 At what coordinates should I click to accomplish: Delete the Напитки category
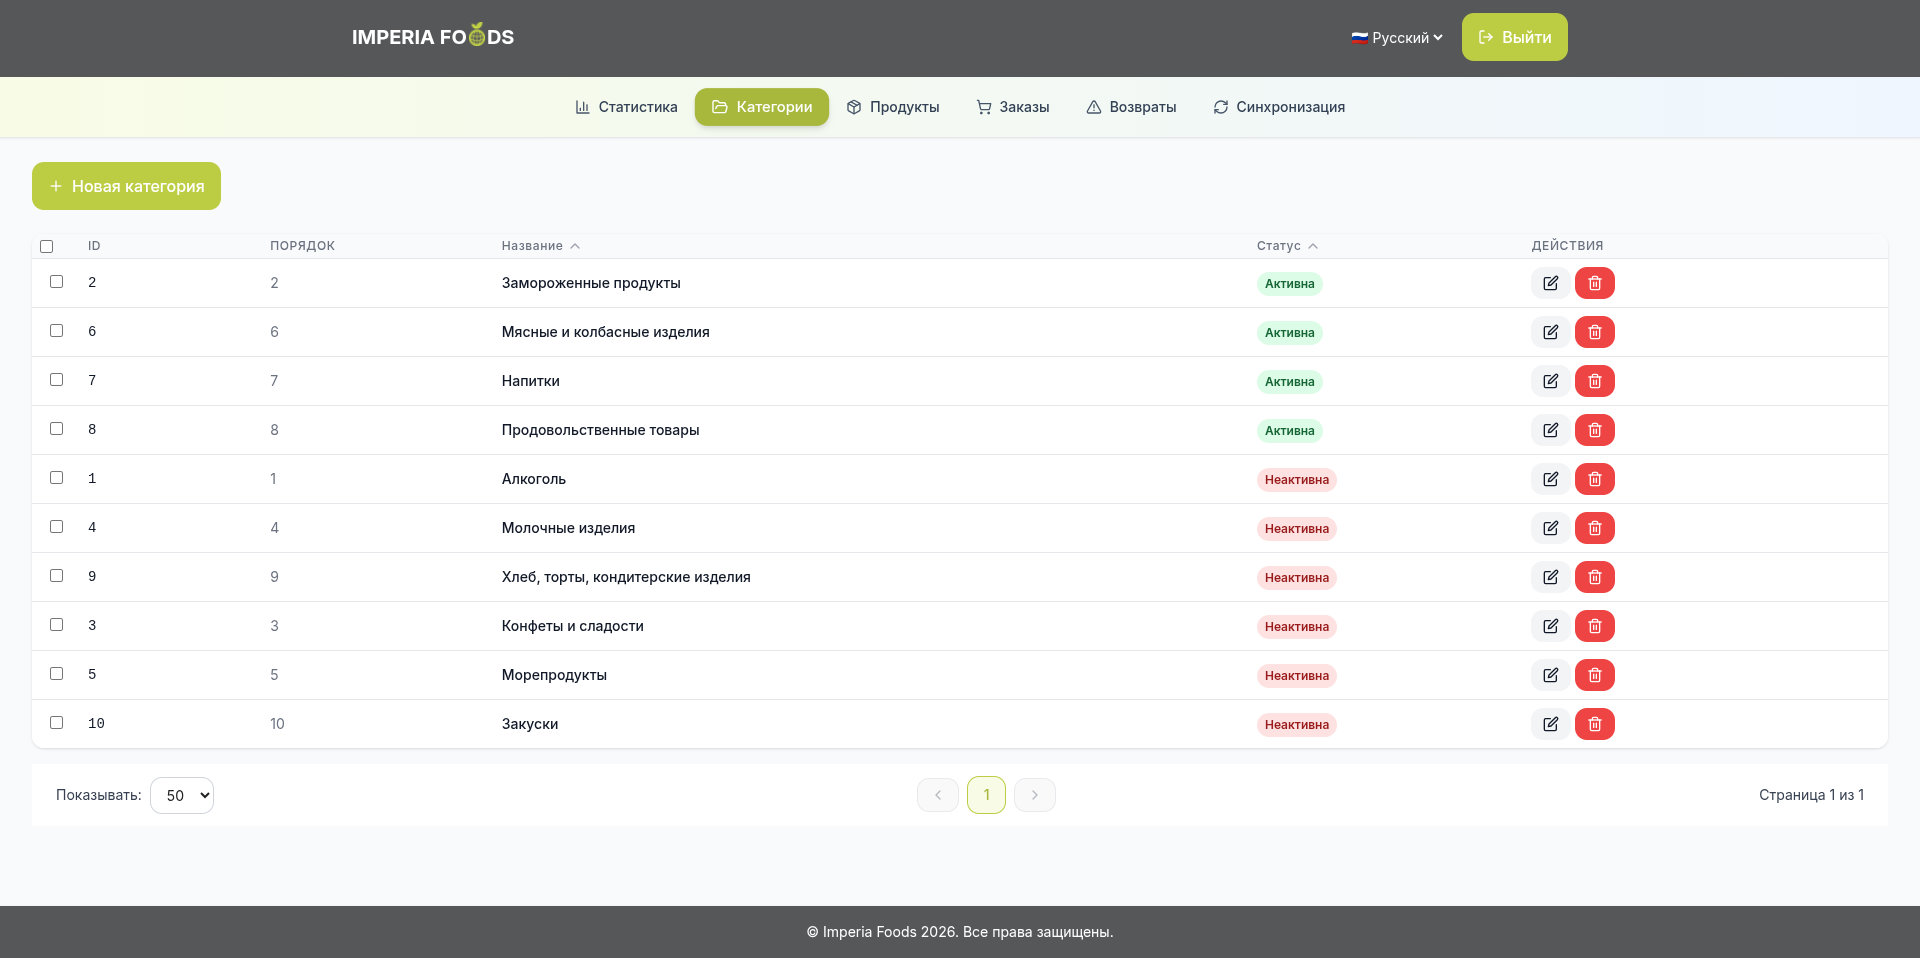tap(1595, 381)
